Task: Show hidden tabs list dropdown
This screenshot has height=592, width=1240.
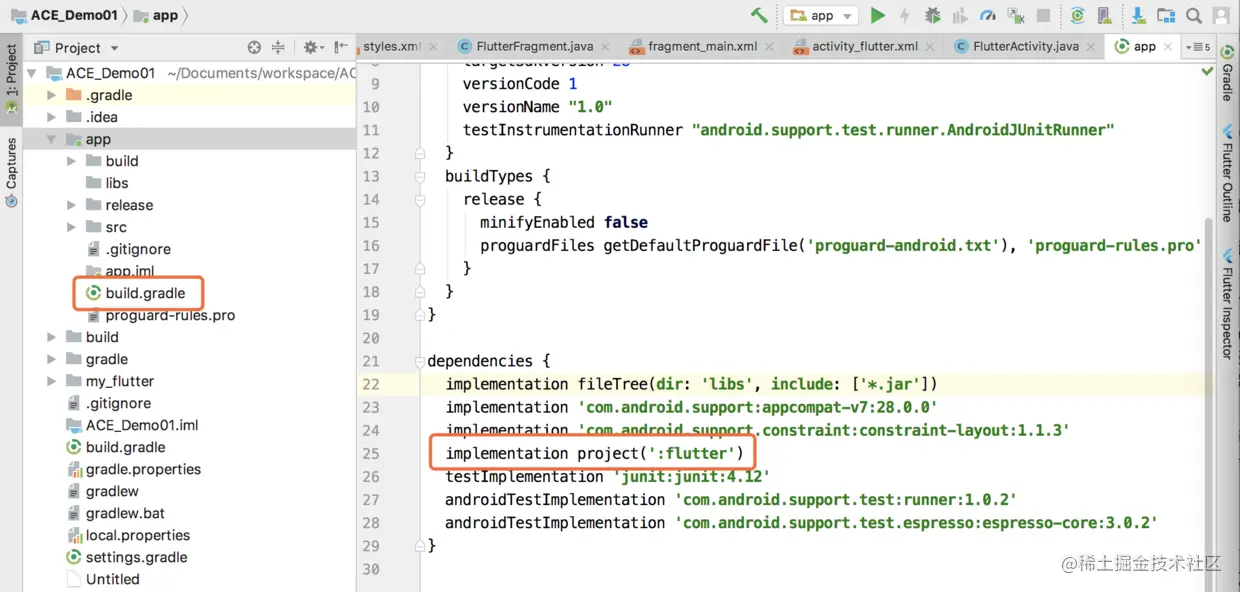Action: (1197, 47)
